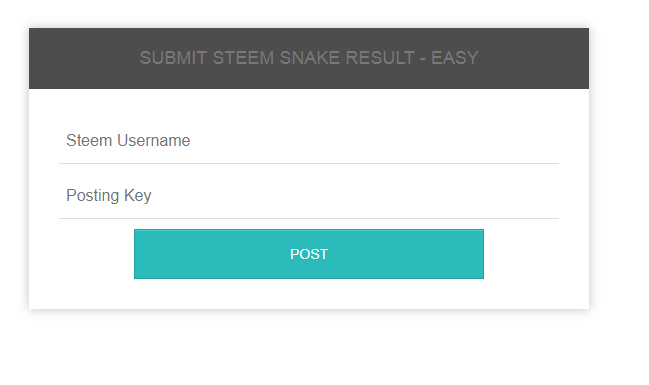Click the word 'SUBMIT' in the header
Screen dimensions: 649x385
[173, 58]
